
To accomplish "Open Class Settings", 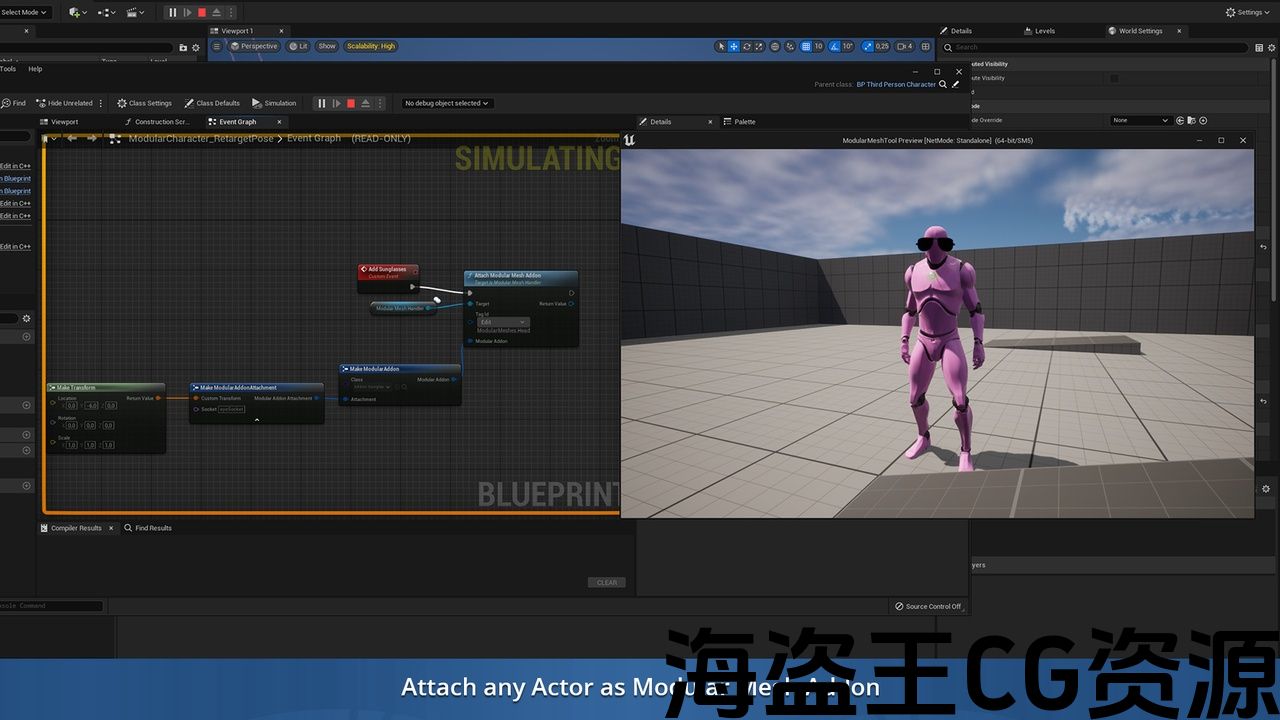I will pyautogui.click(x=144, y=103).
